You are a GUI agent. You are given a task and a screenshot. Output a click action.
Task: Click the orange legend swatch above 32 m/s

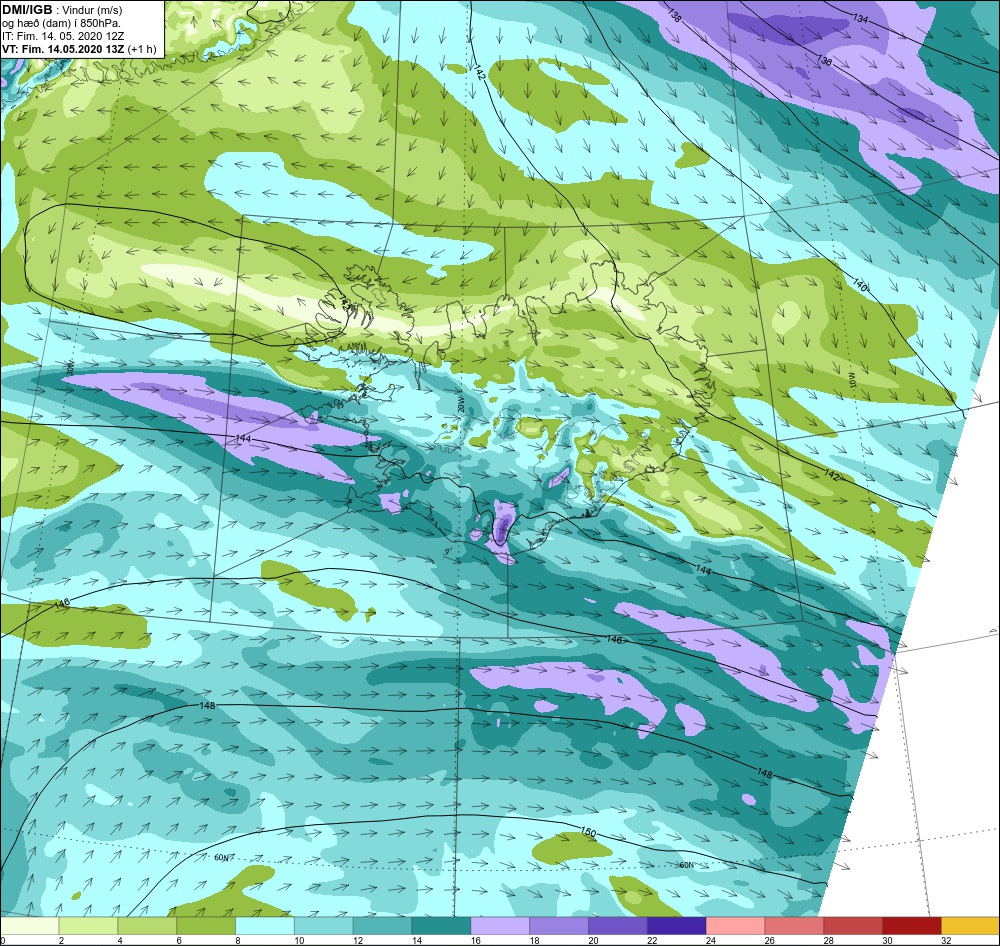click(971, 926)
